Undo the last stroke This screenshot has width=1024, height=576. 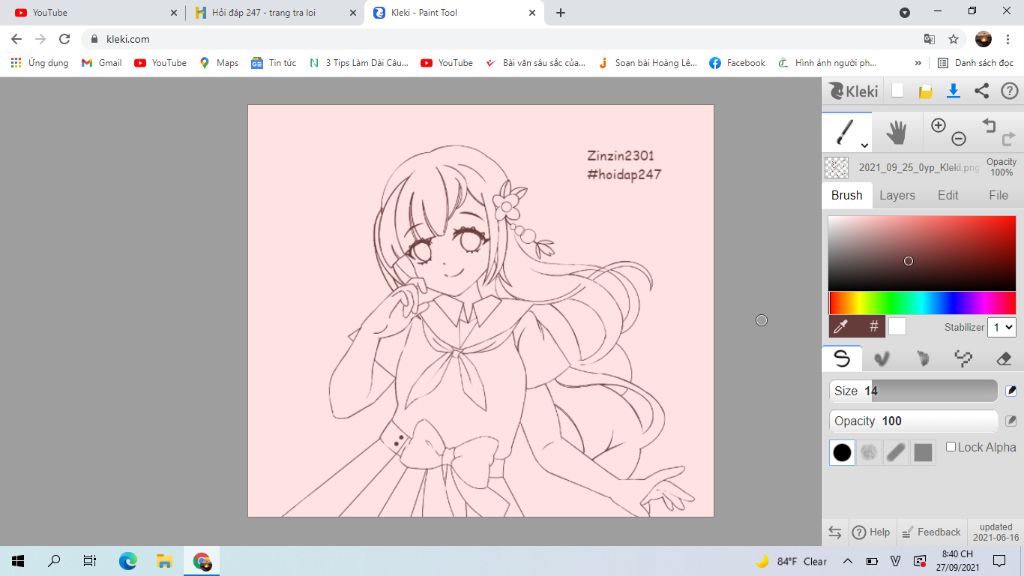989,125
